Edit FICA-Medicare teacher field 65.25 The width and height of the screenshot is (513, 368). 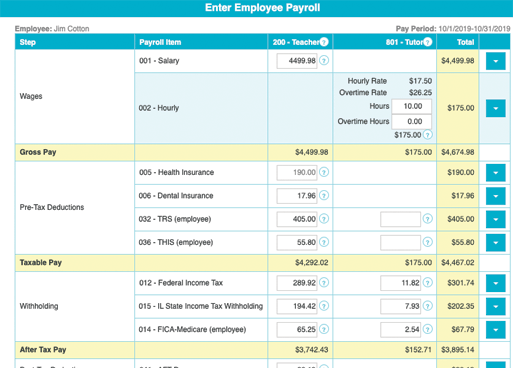point(297,329)
